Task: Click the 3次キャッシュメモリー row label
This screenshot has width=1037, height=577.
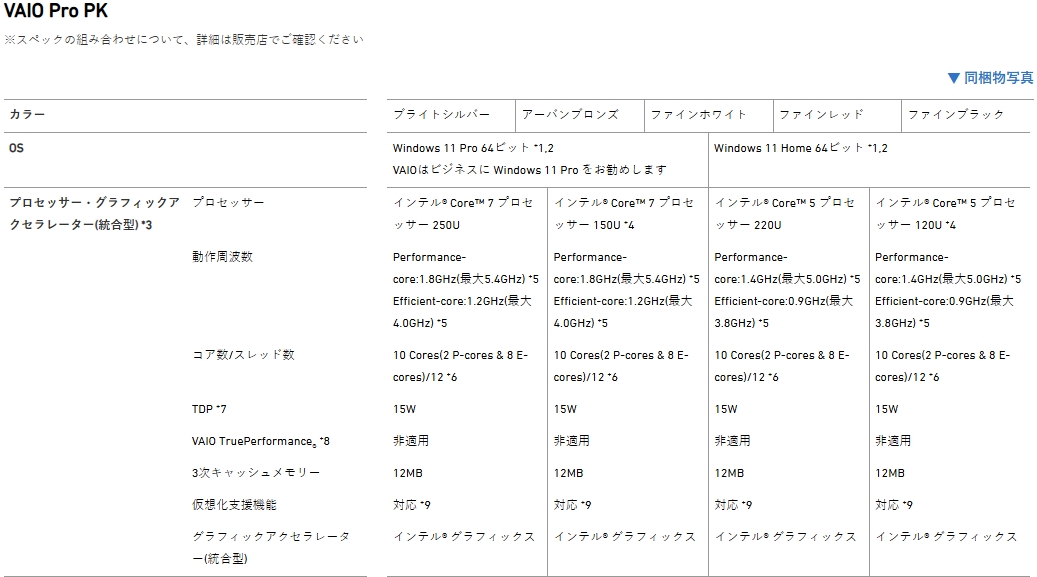Action: 256,473
